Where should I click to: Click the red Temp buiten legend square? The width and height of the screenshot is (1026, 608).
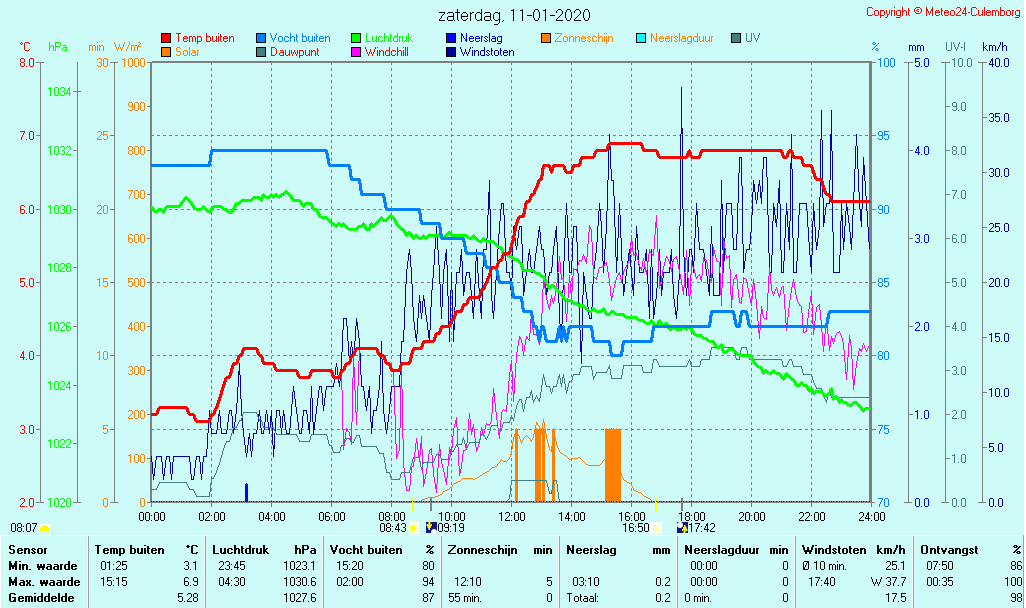click(x=166, y=38)
